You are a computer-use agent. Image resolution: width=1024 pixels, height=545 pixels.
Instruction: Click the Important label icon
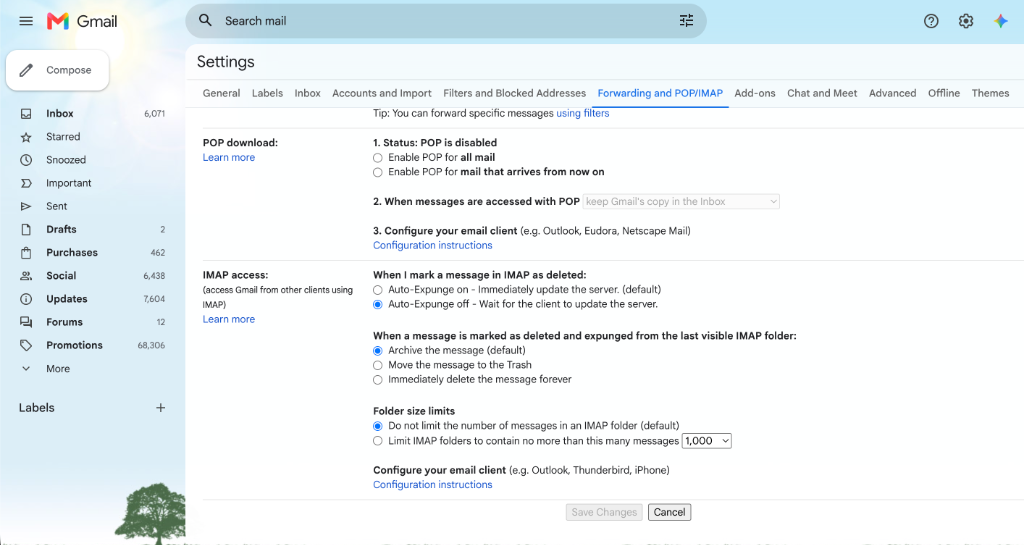[x=26, y=183]
